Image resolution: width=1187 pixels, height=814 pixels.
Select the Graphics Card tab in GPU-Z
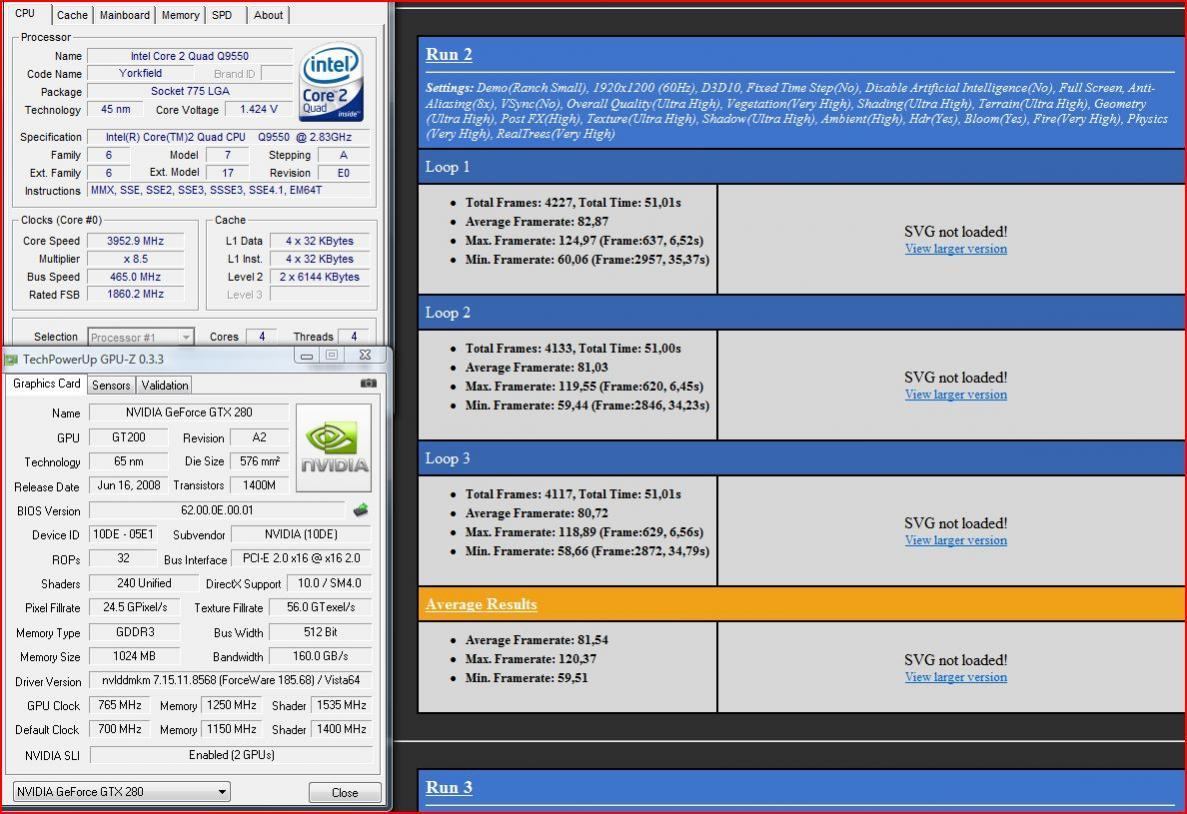[x=46, y=384]
